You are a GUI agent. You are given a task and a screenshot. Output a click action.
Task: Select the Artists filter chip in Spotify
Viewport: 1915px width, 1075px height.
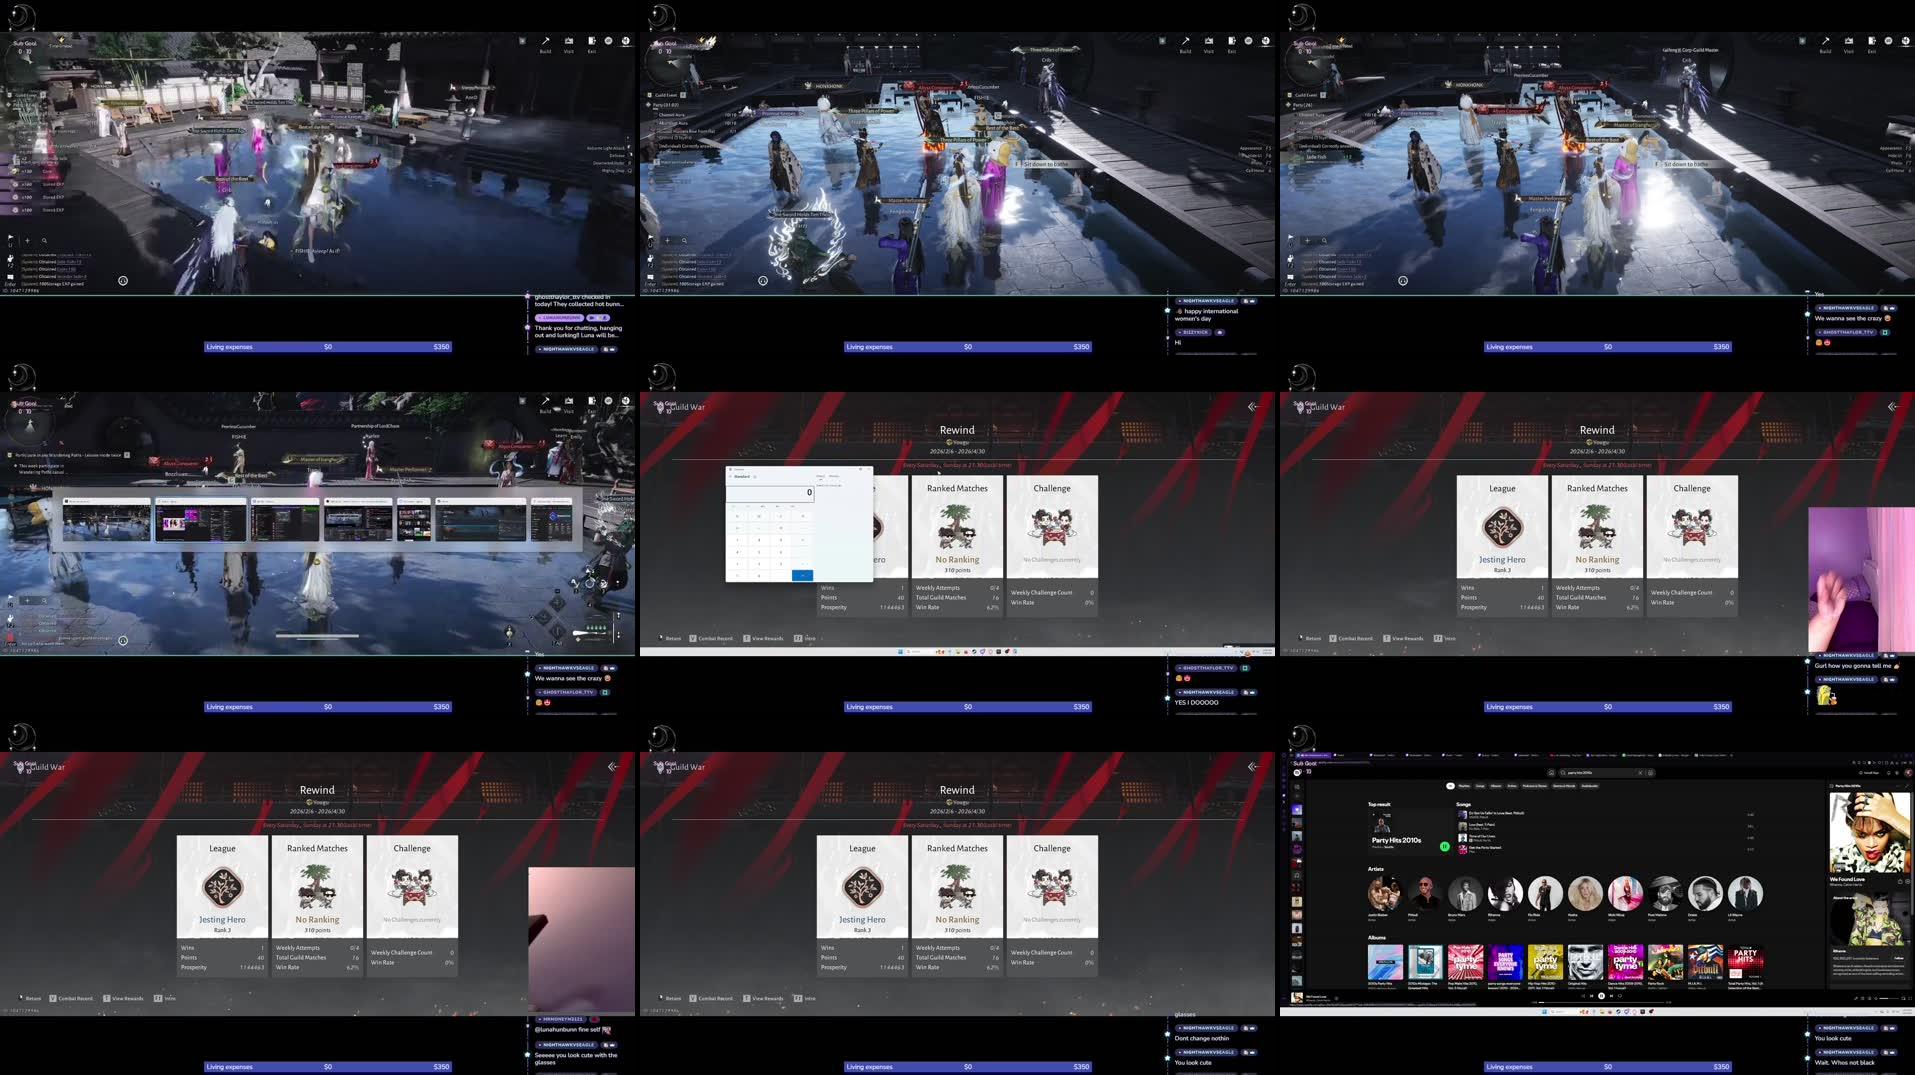point(1512,786)
